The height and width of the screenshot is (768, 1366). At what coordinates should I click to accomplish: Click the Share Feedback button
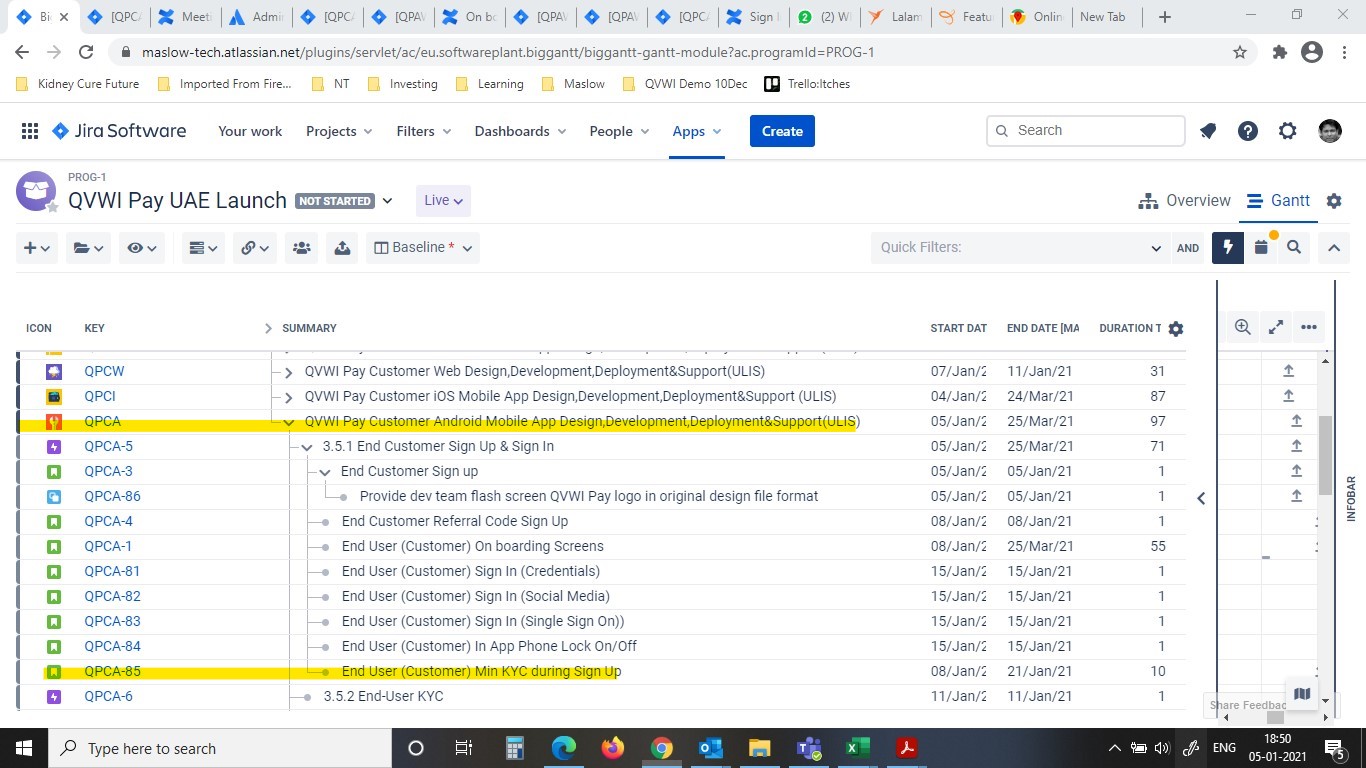[1247, 705]
